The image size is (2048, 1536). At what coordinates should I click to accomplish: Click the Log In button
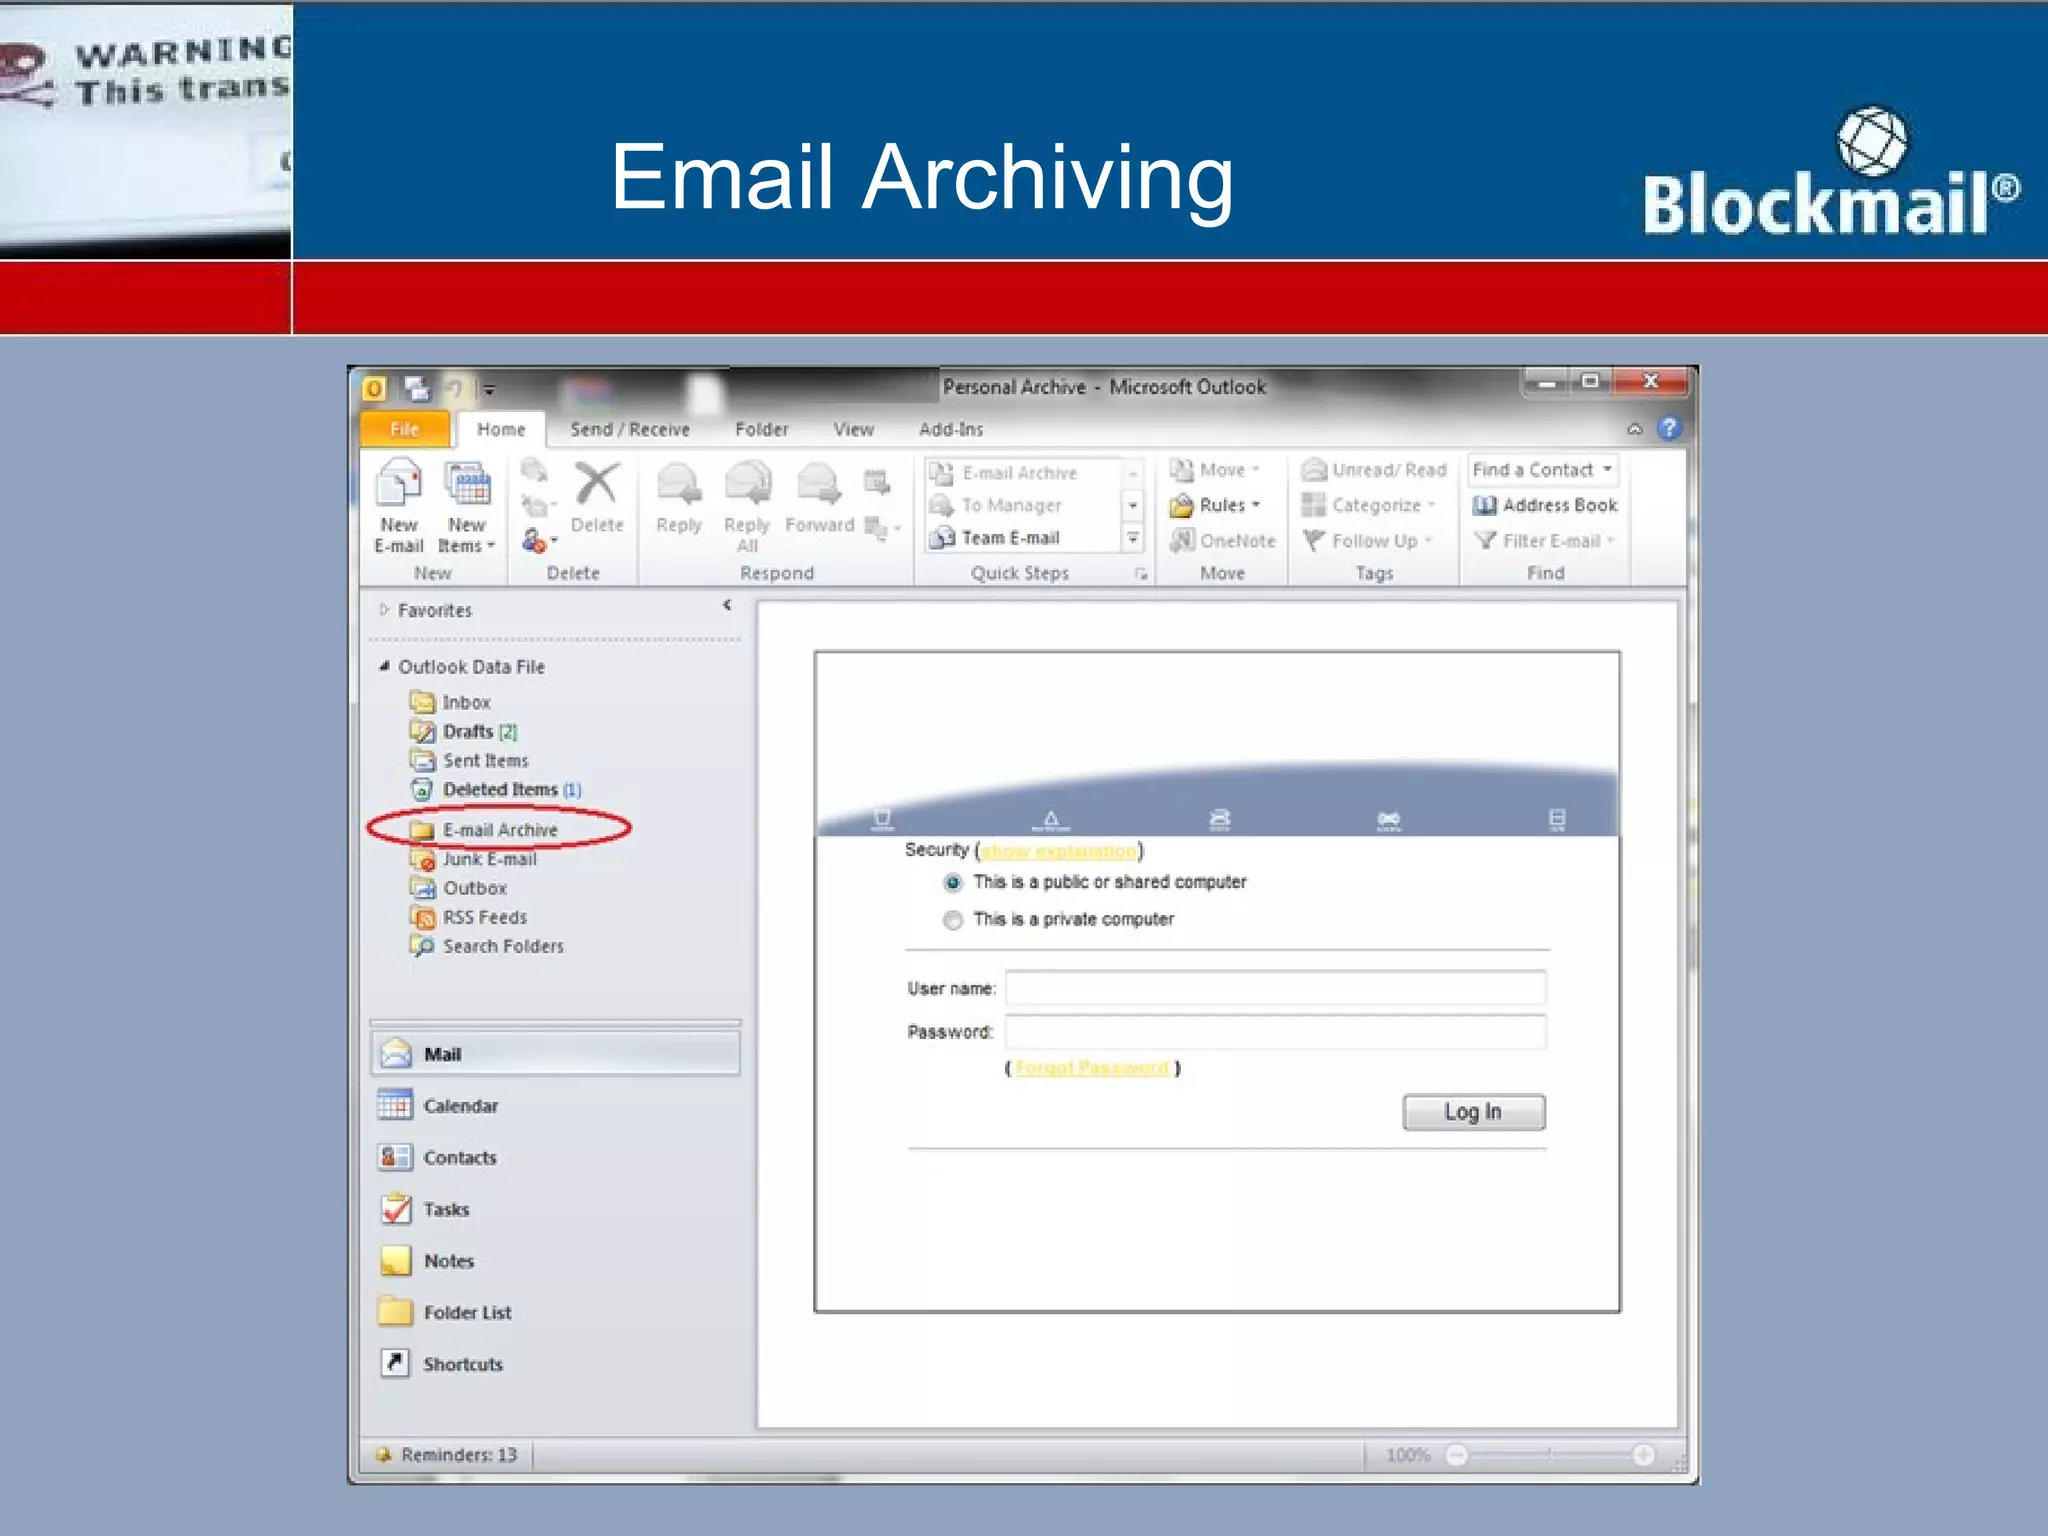coord(1474,1112)
